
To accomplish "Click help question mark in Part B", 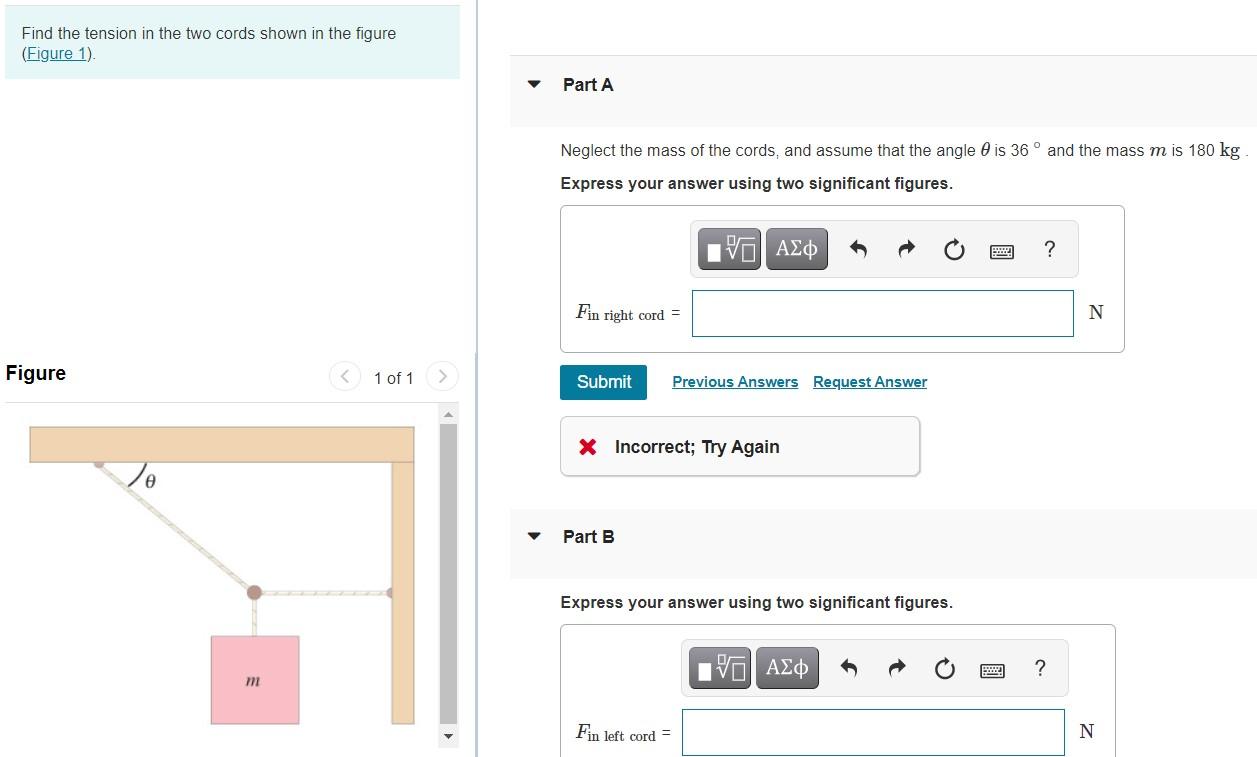I will tap(1040, 668).
